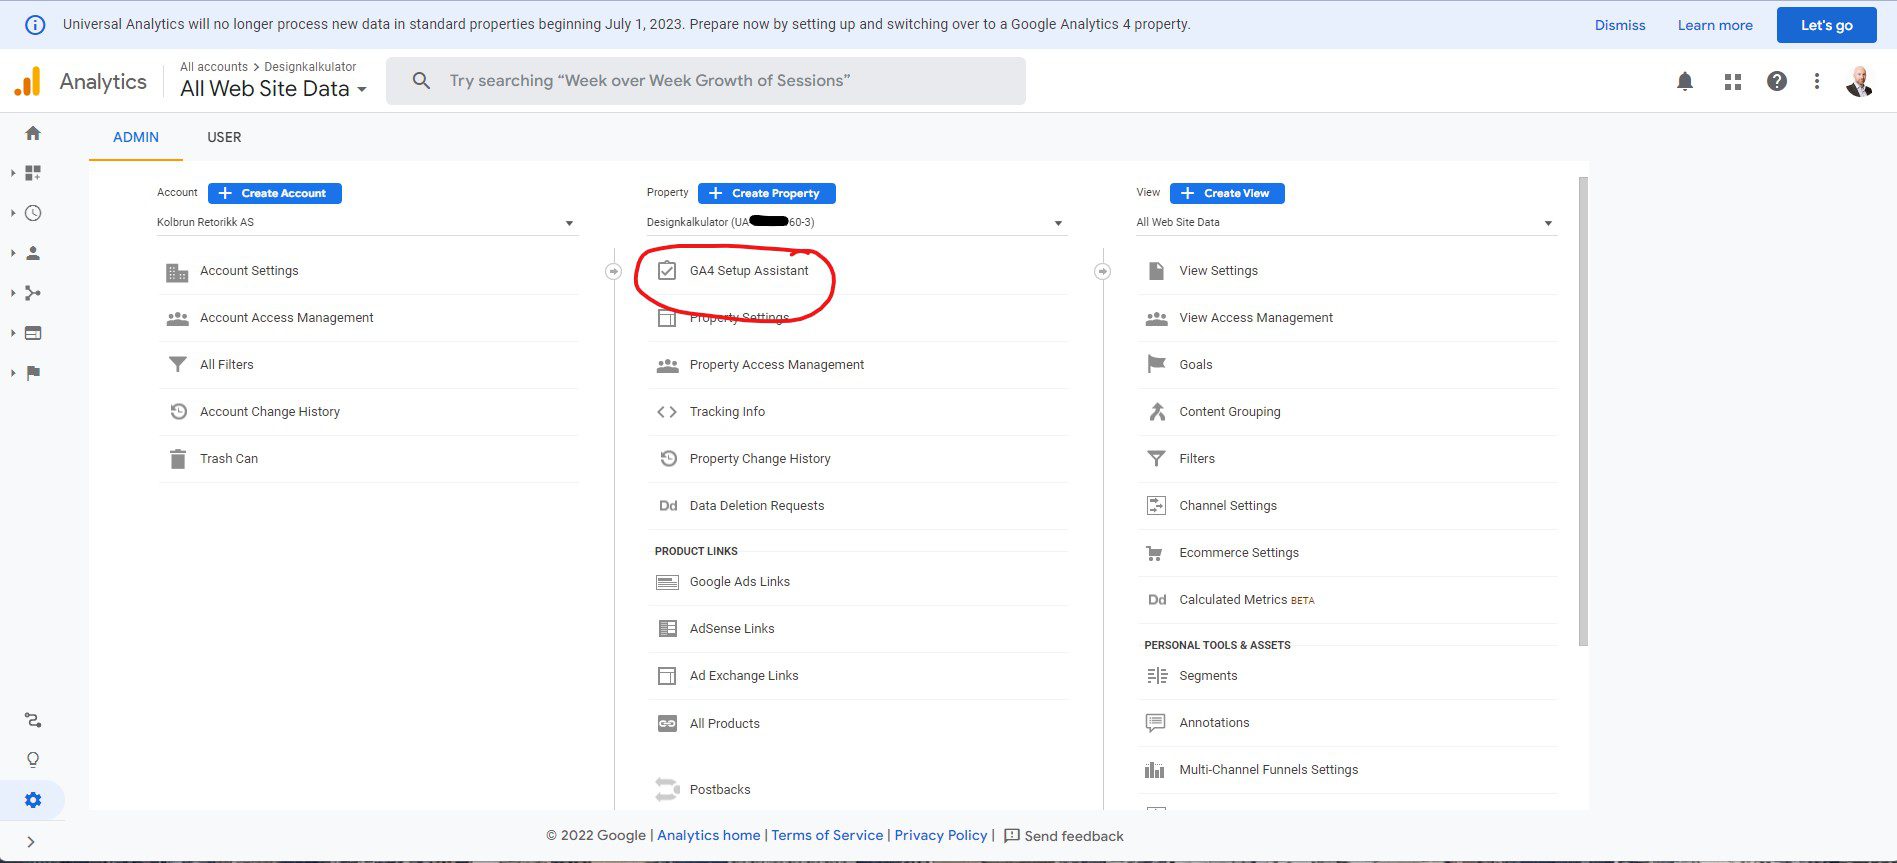
Task: Click the Trash Can icon
Action: 178,459
